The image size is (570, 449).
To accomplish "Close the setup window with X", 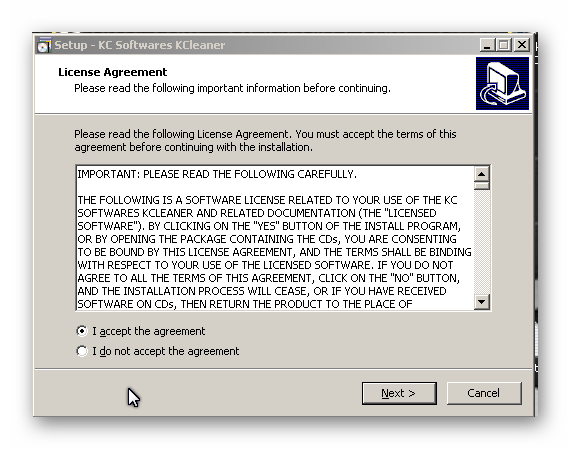I will (522, 45).
